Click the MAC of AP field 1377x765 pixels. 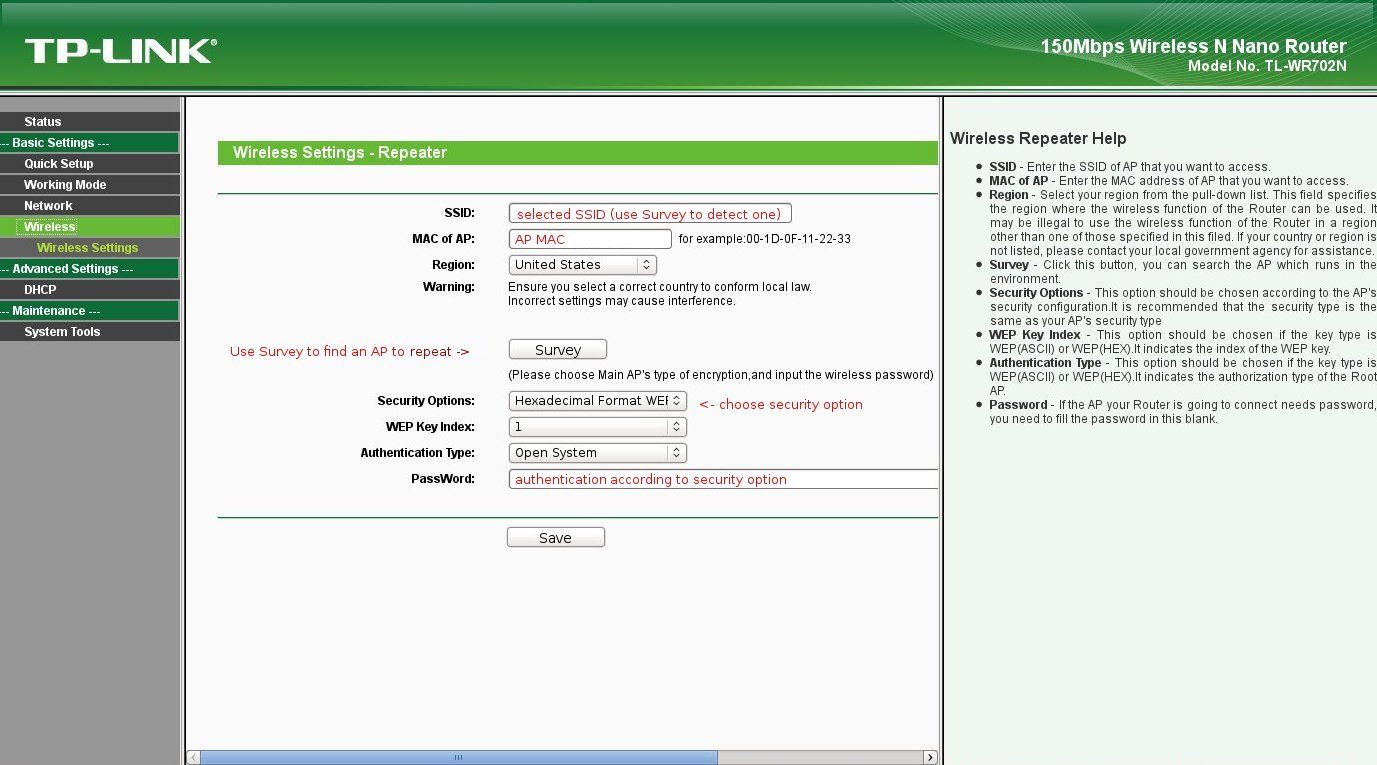pos(590,239)
